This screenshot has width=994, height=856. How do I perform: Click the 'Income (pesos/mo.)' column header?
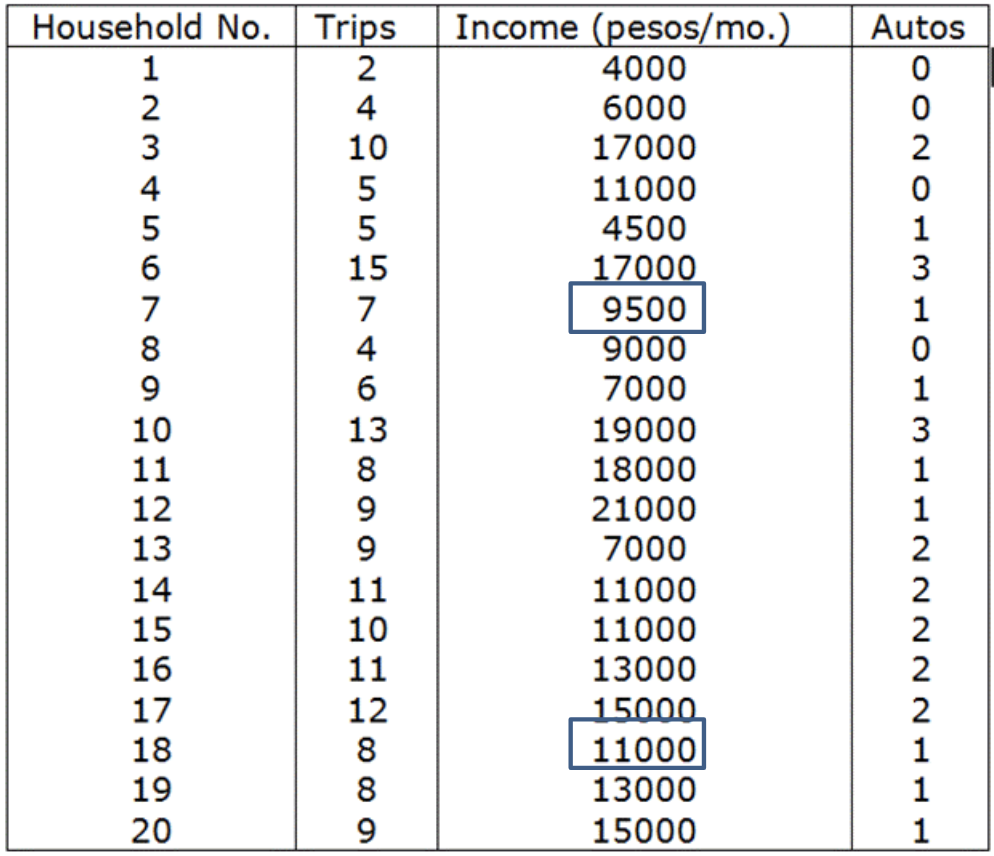pos(622,28)
